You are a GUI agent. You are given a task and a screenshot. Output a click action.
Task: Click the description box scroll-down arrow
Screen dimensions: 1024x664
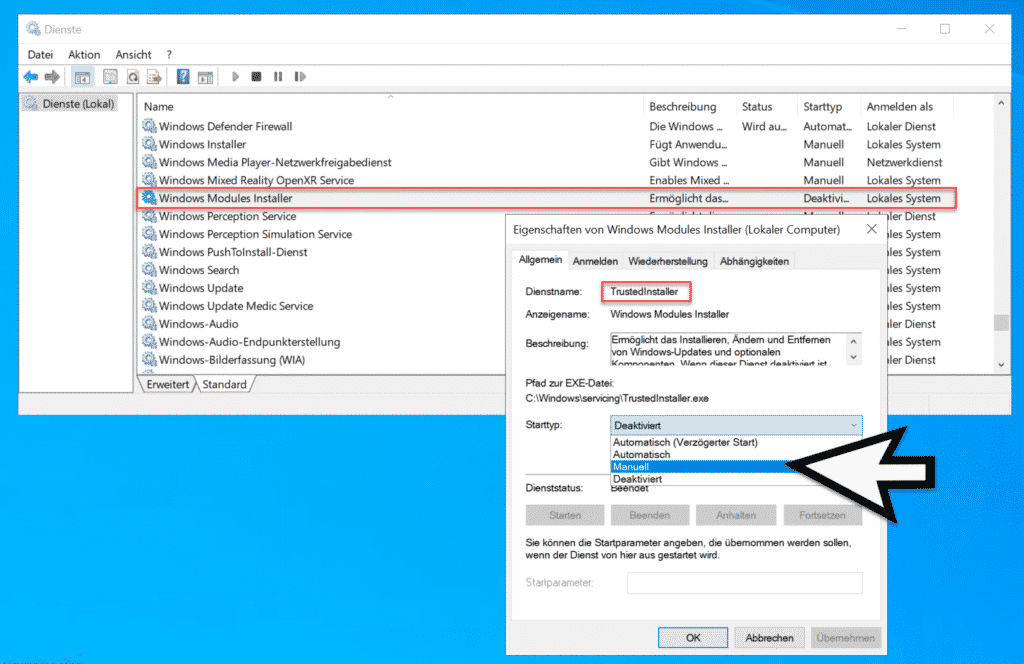click(x=853, y=357)
